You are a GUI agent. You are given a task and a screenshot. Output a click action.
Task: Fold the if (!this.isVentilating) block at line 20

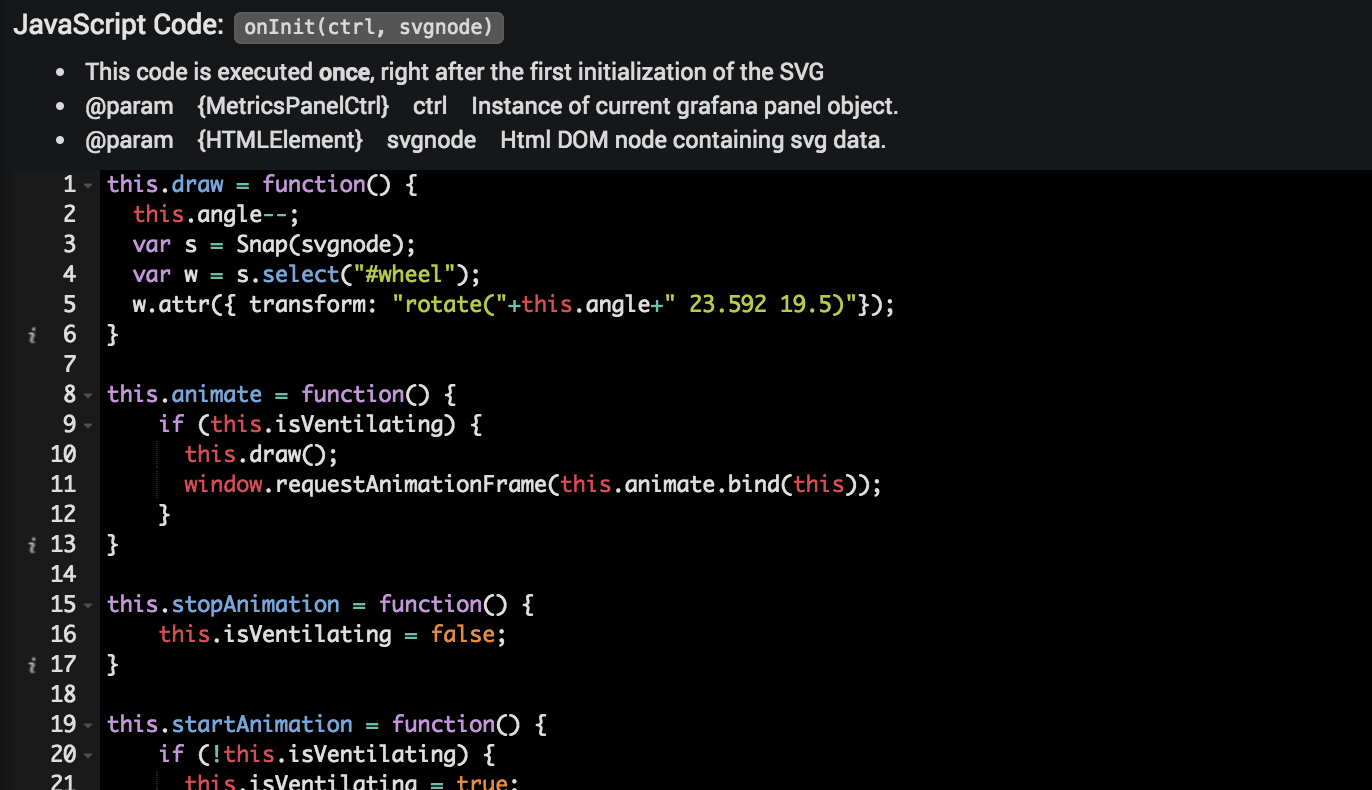coord(88,755)
